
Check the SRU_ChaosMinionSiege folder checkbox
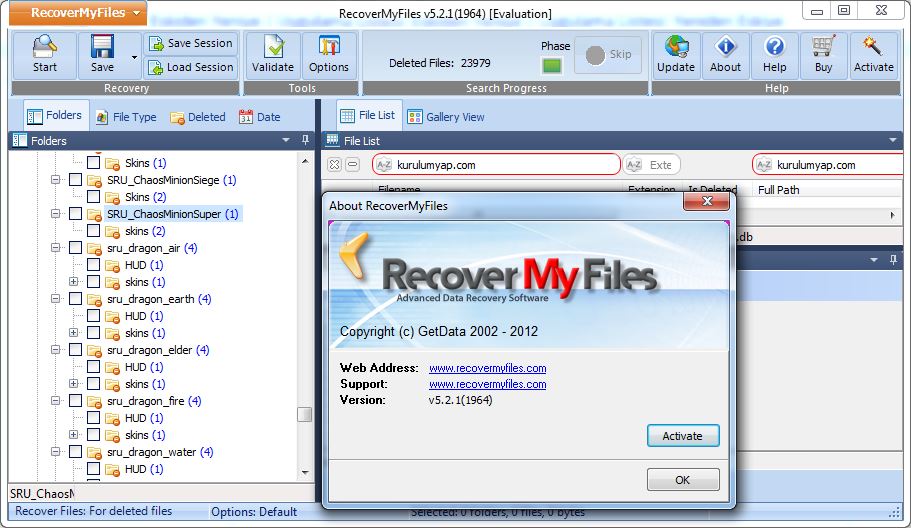(76, 179)
